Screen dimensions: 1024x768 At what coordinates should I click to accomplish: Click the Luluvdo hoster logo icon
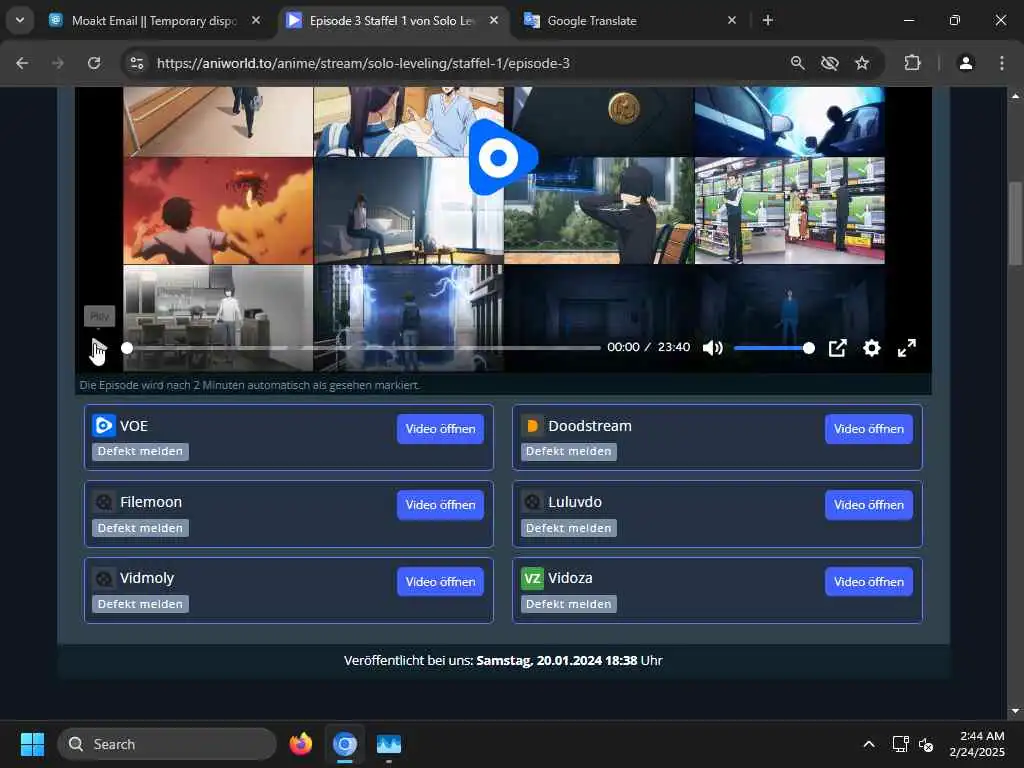click(x=532, y=502)
